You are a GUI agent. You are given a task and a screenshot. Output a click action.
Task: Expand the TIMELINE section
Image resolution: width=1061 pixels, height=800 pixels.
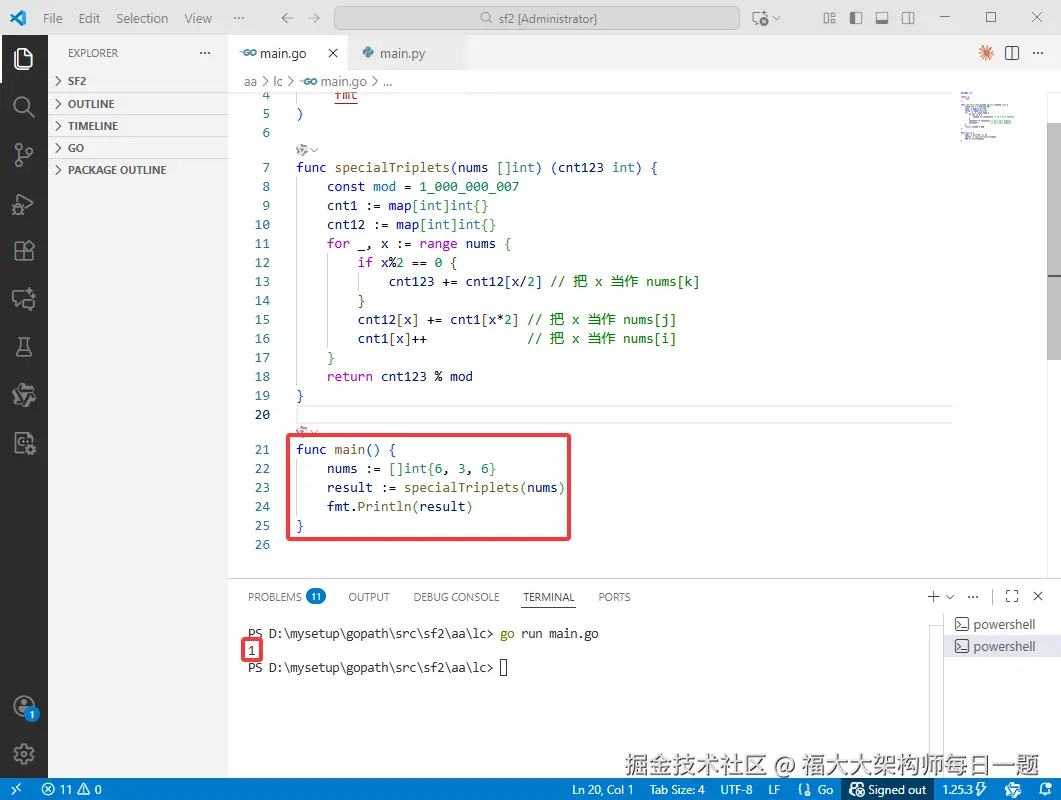point(138,126)
